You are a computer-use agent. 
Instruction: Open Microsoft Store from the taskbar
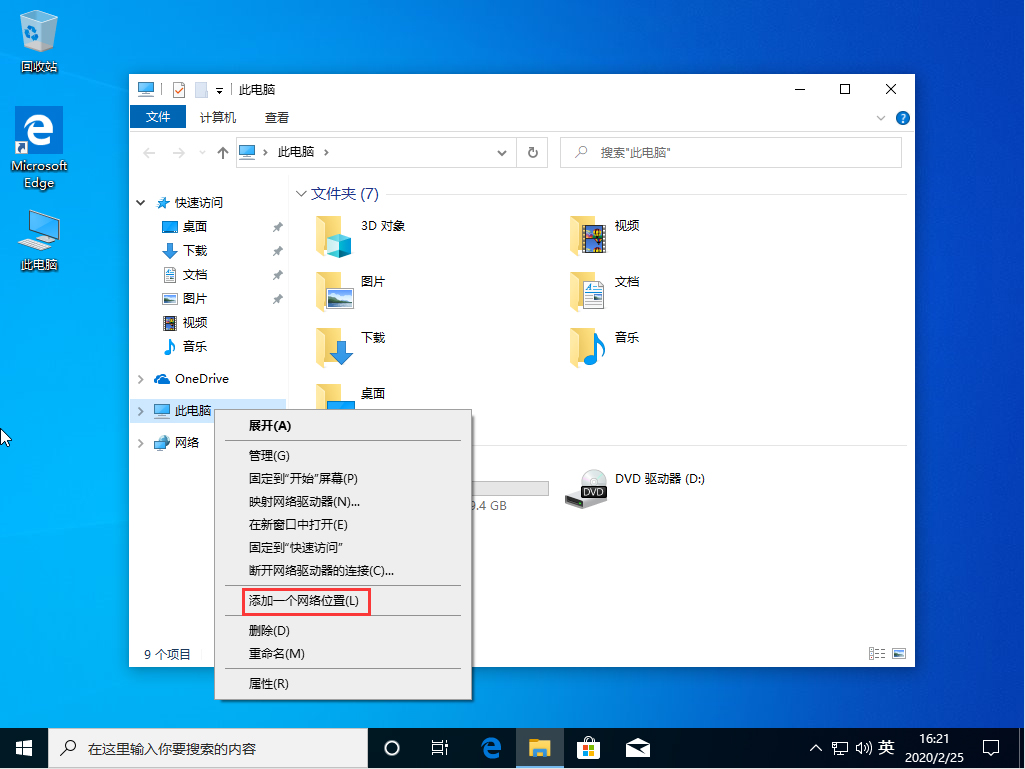coord(588,747)
